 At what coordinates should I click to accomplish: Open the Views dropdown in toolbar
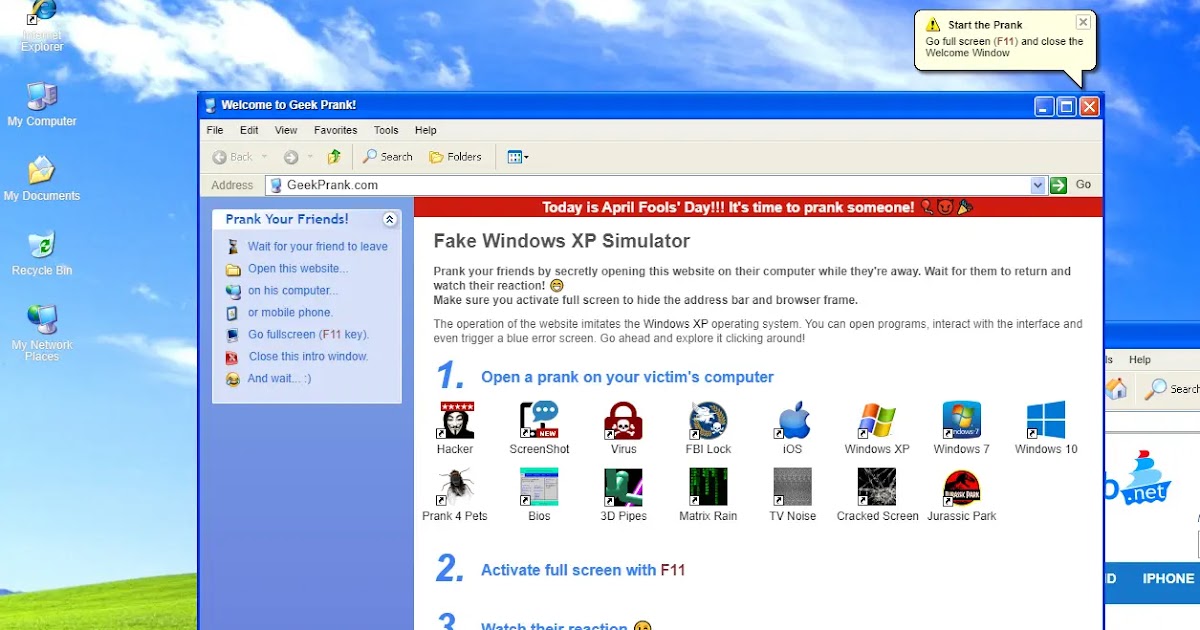[x=518, y=157]
